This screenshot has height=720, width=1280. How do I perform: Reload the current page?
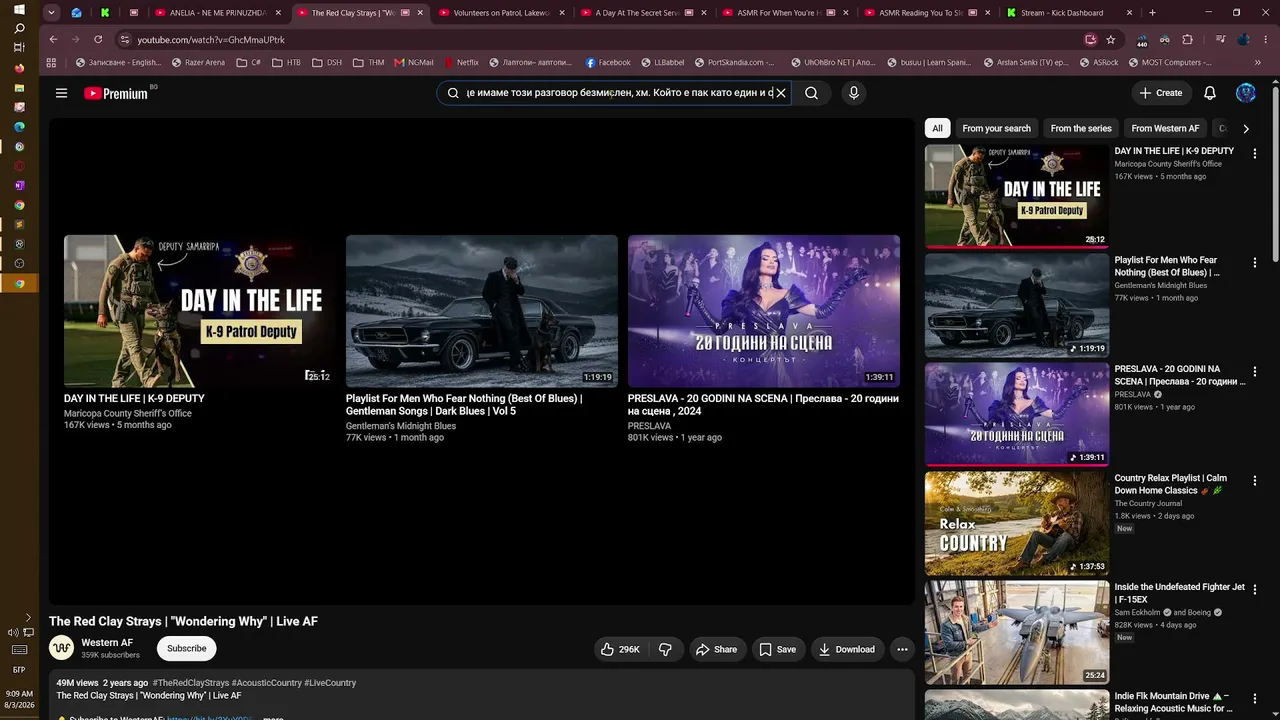tap(98, 40)
